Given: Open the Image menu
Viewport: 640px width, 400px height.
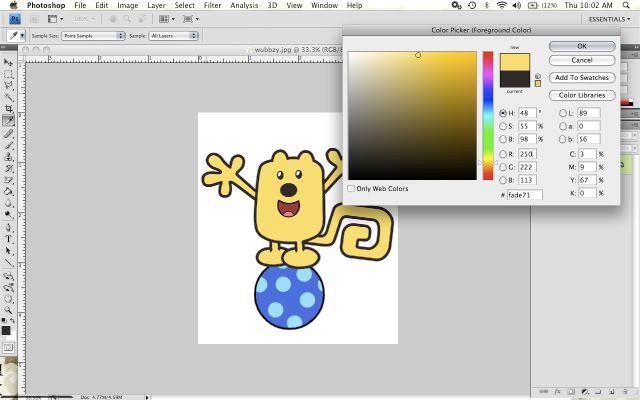Looking at the screenshot, I should [x=128, y=5].
